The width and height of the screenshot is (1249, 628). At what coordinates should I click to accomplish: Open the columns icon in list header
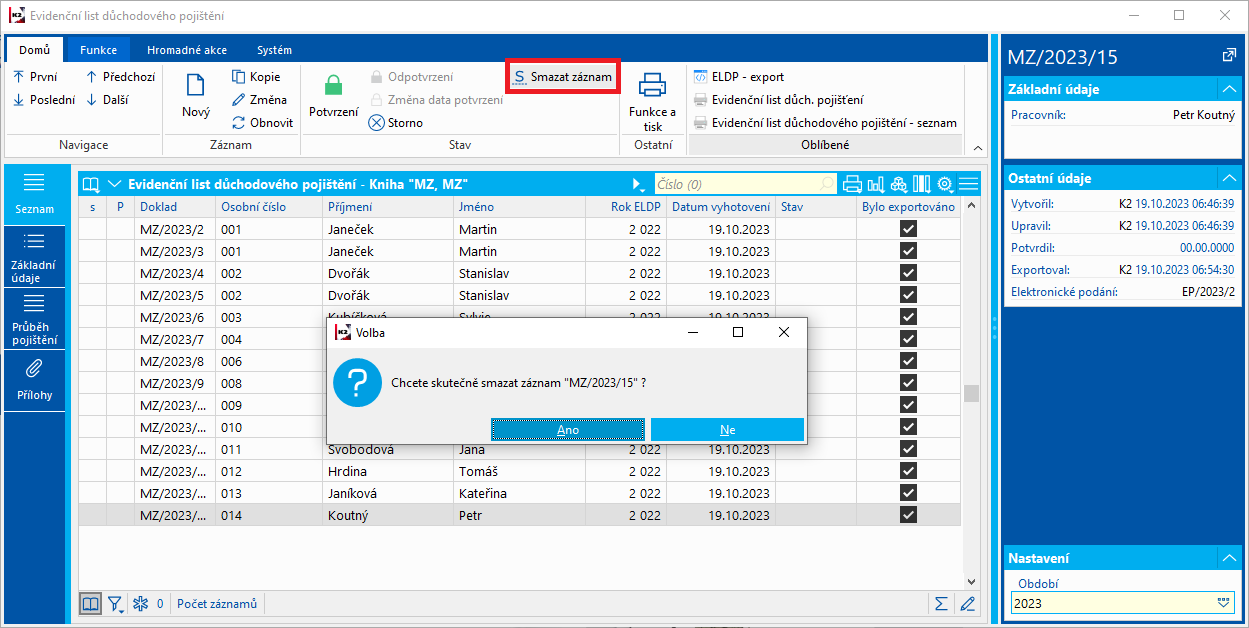pyautogui.click(x=921, y=184)
